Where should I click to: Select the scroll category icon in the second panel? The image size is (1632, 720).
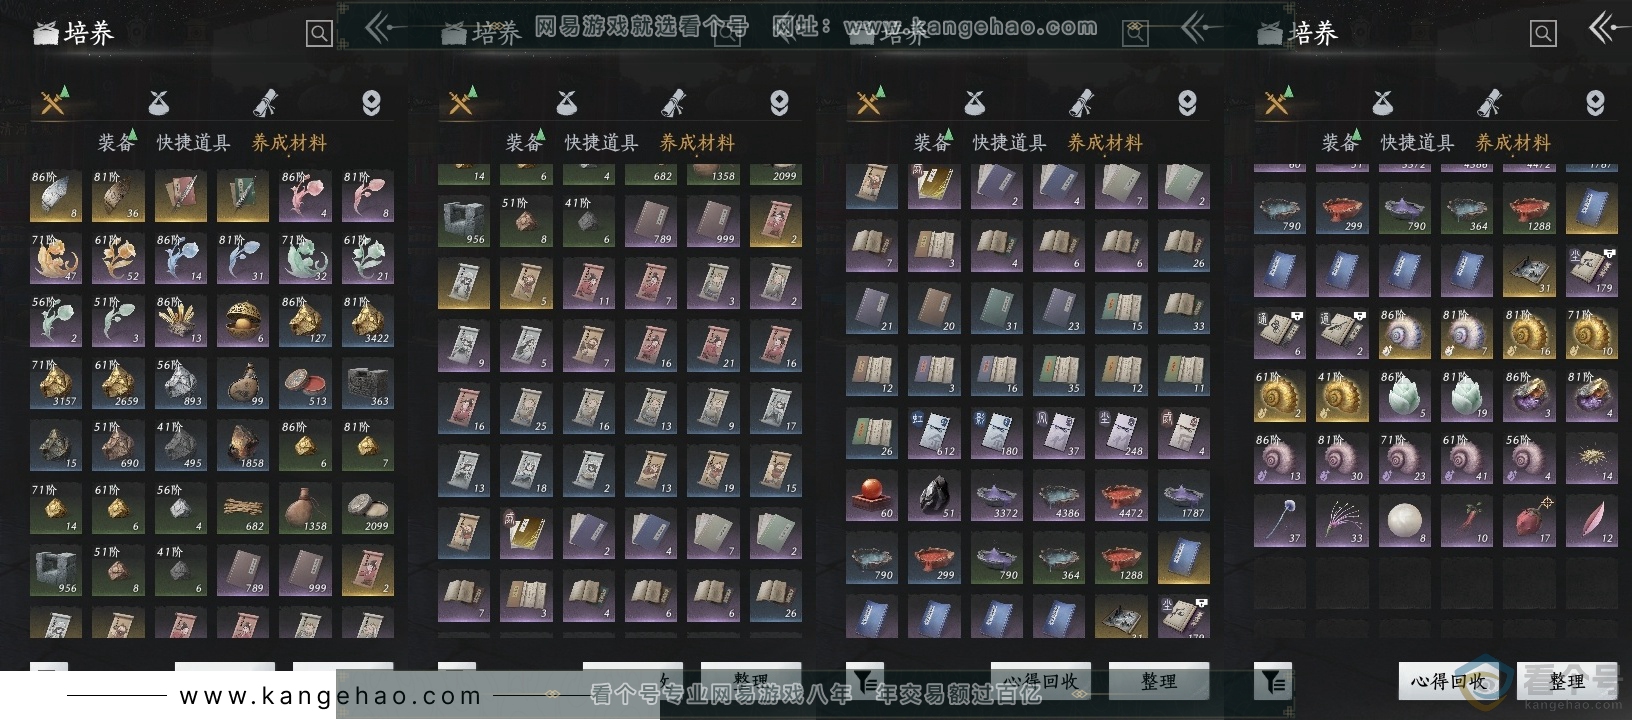coord(673,102)
